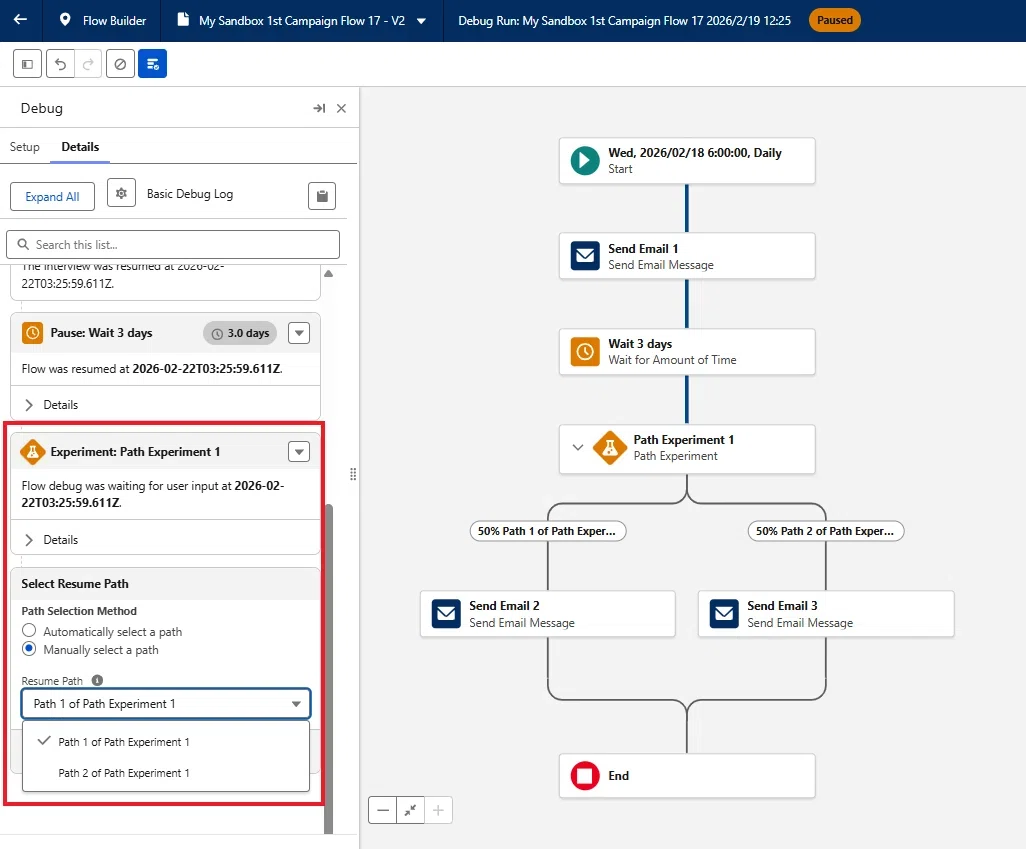Click the End stop icon
This screenshot has height=849, width=1026.
(x=585, y=776)
